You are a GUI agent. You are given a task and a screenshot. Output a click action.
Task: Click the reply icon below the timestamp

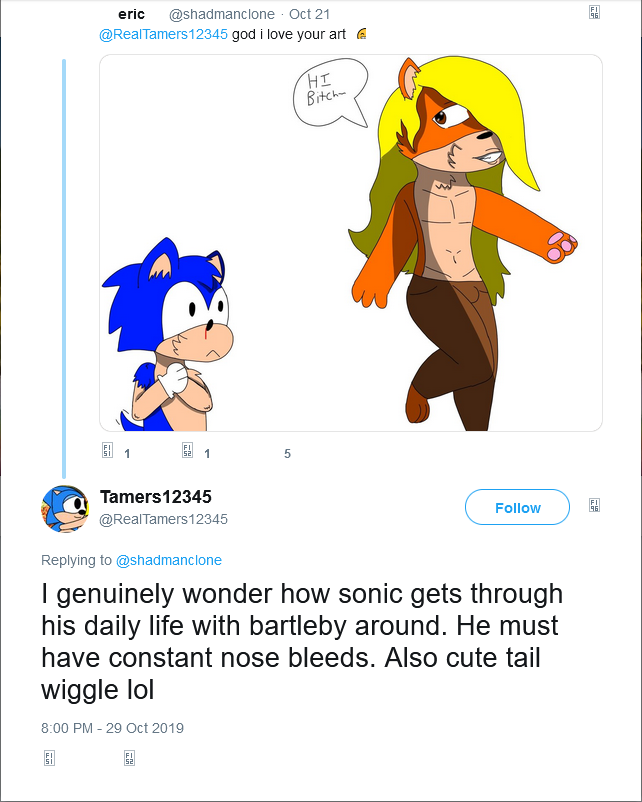click(x=50, y=759)
